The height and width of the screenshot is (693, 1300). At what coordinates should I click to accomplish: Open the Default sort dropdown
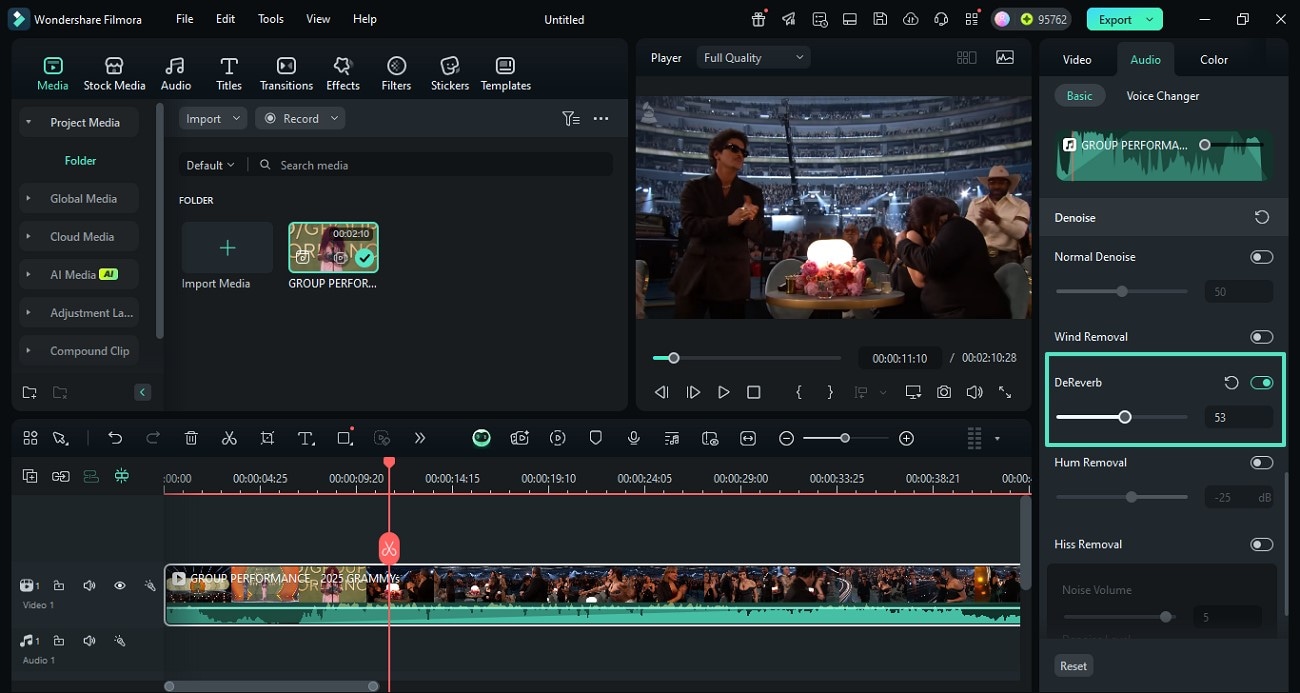click(x=210, y=165)
